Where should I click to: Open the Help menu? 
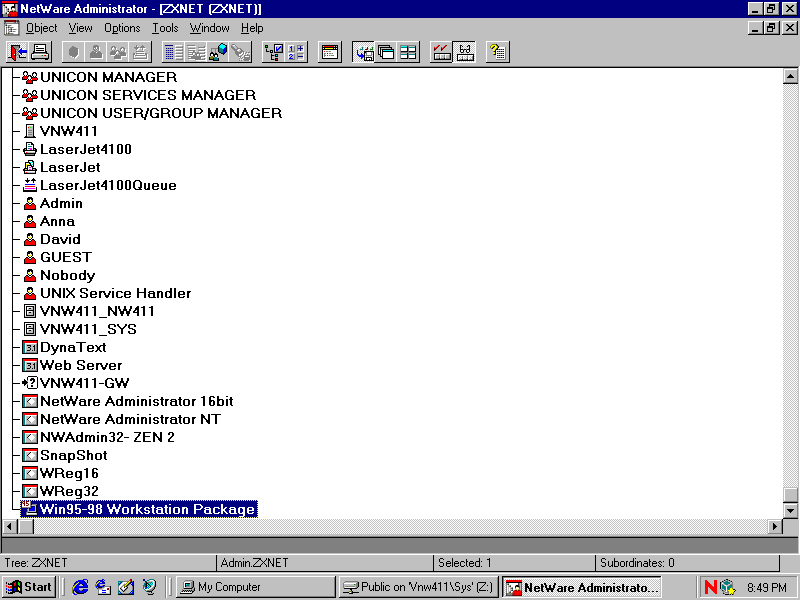(x=252, y=28)
